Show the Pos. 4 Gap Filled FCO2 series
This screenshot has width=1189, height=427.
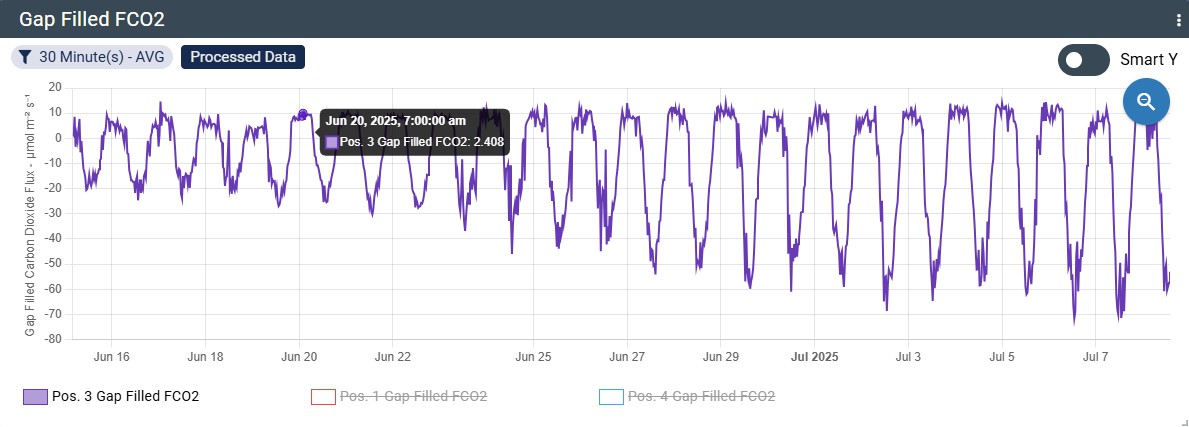coord(701,397)
